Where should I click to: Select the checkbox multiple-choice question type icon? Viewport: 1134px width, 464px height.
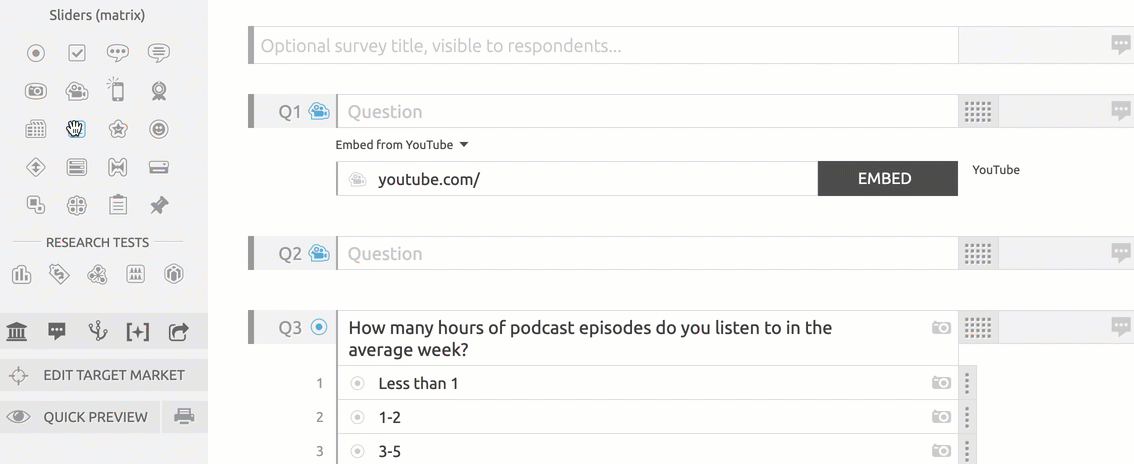pyautogui.click(x=77, y=53)
